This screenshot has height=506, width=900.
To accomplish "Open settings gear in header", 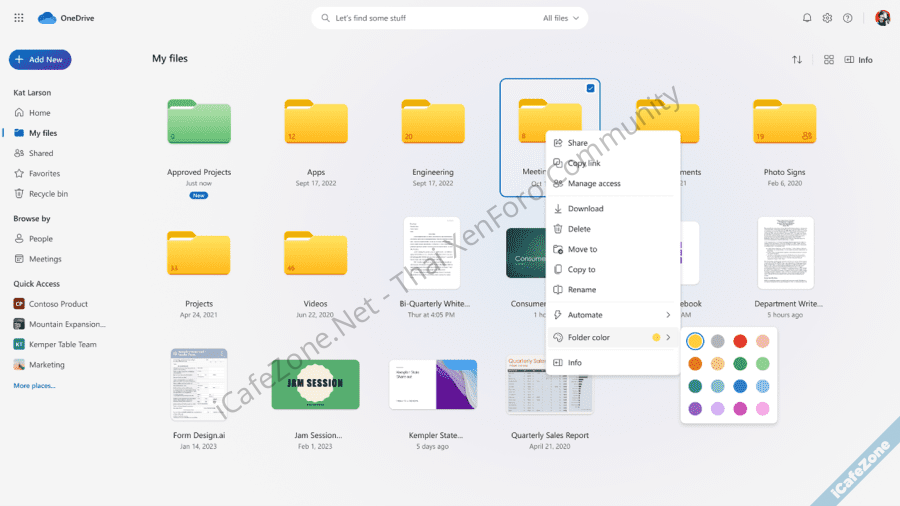I will (827, 18).
